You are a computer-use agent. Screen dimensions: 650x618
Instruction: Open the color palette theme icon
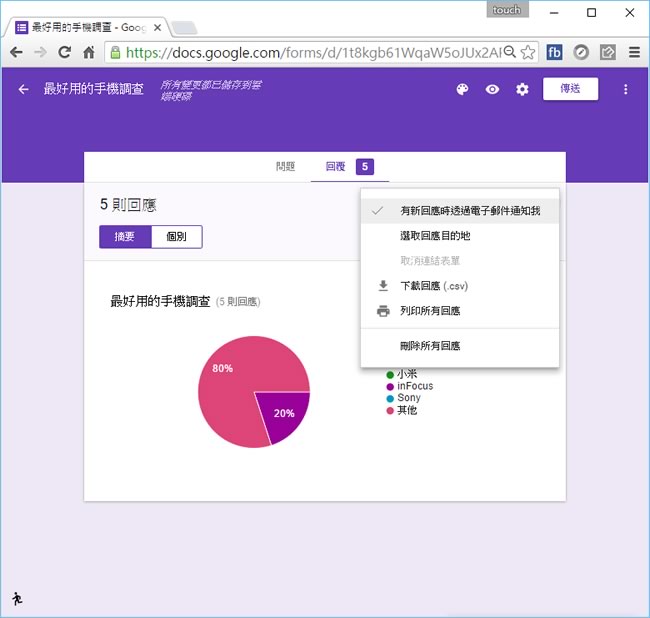pyautogui.click(x=462, y=90)
